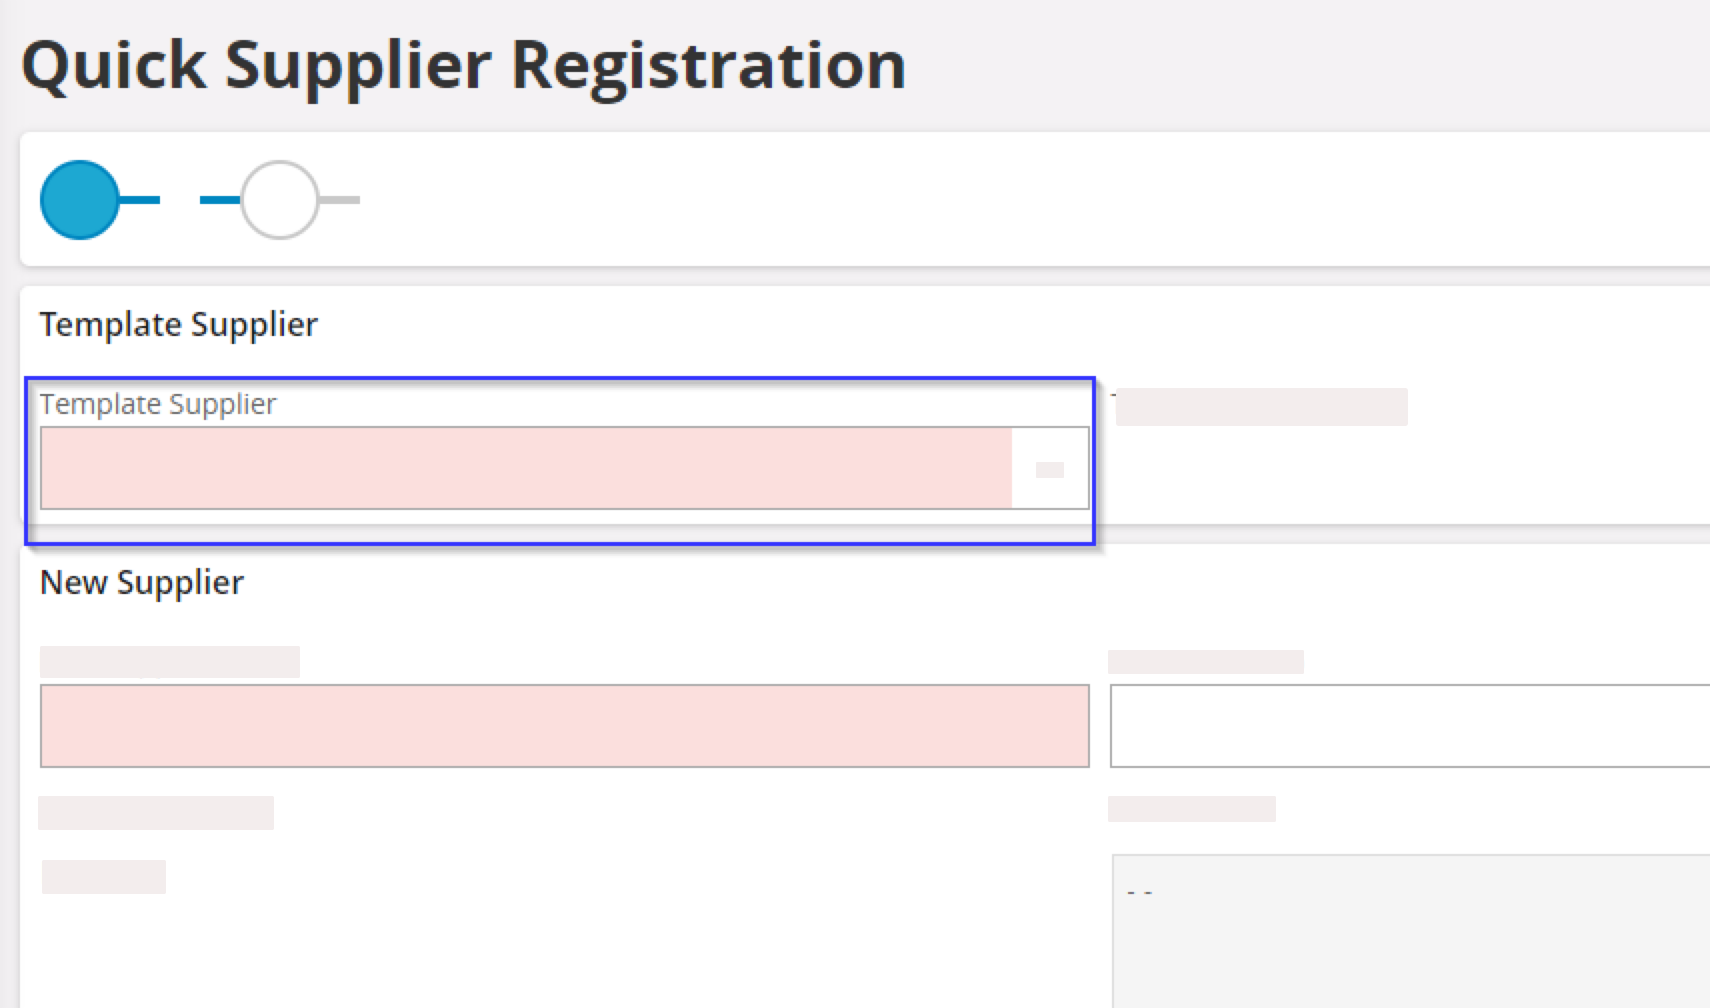
Task: Select the New Supplier section heading
Action: (x=142, y=583)
